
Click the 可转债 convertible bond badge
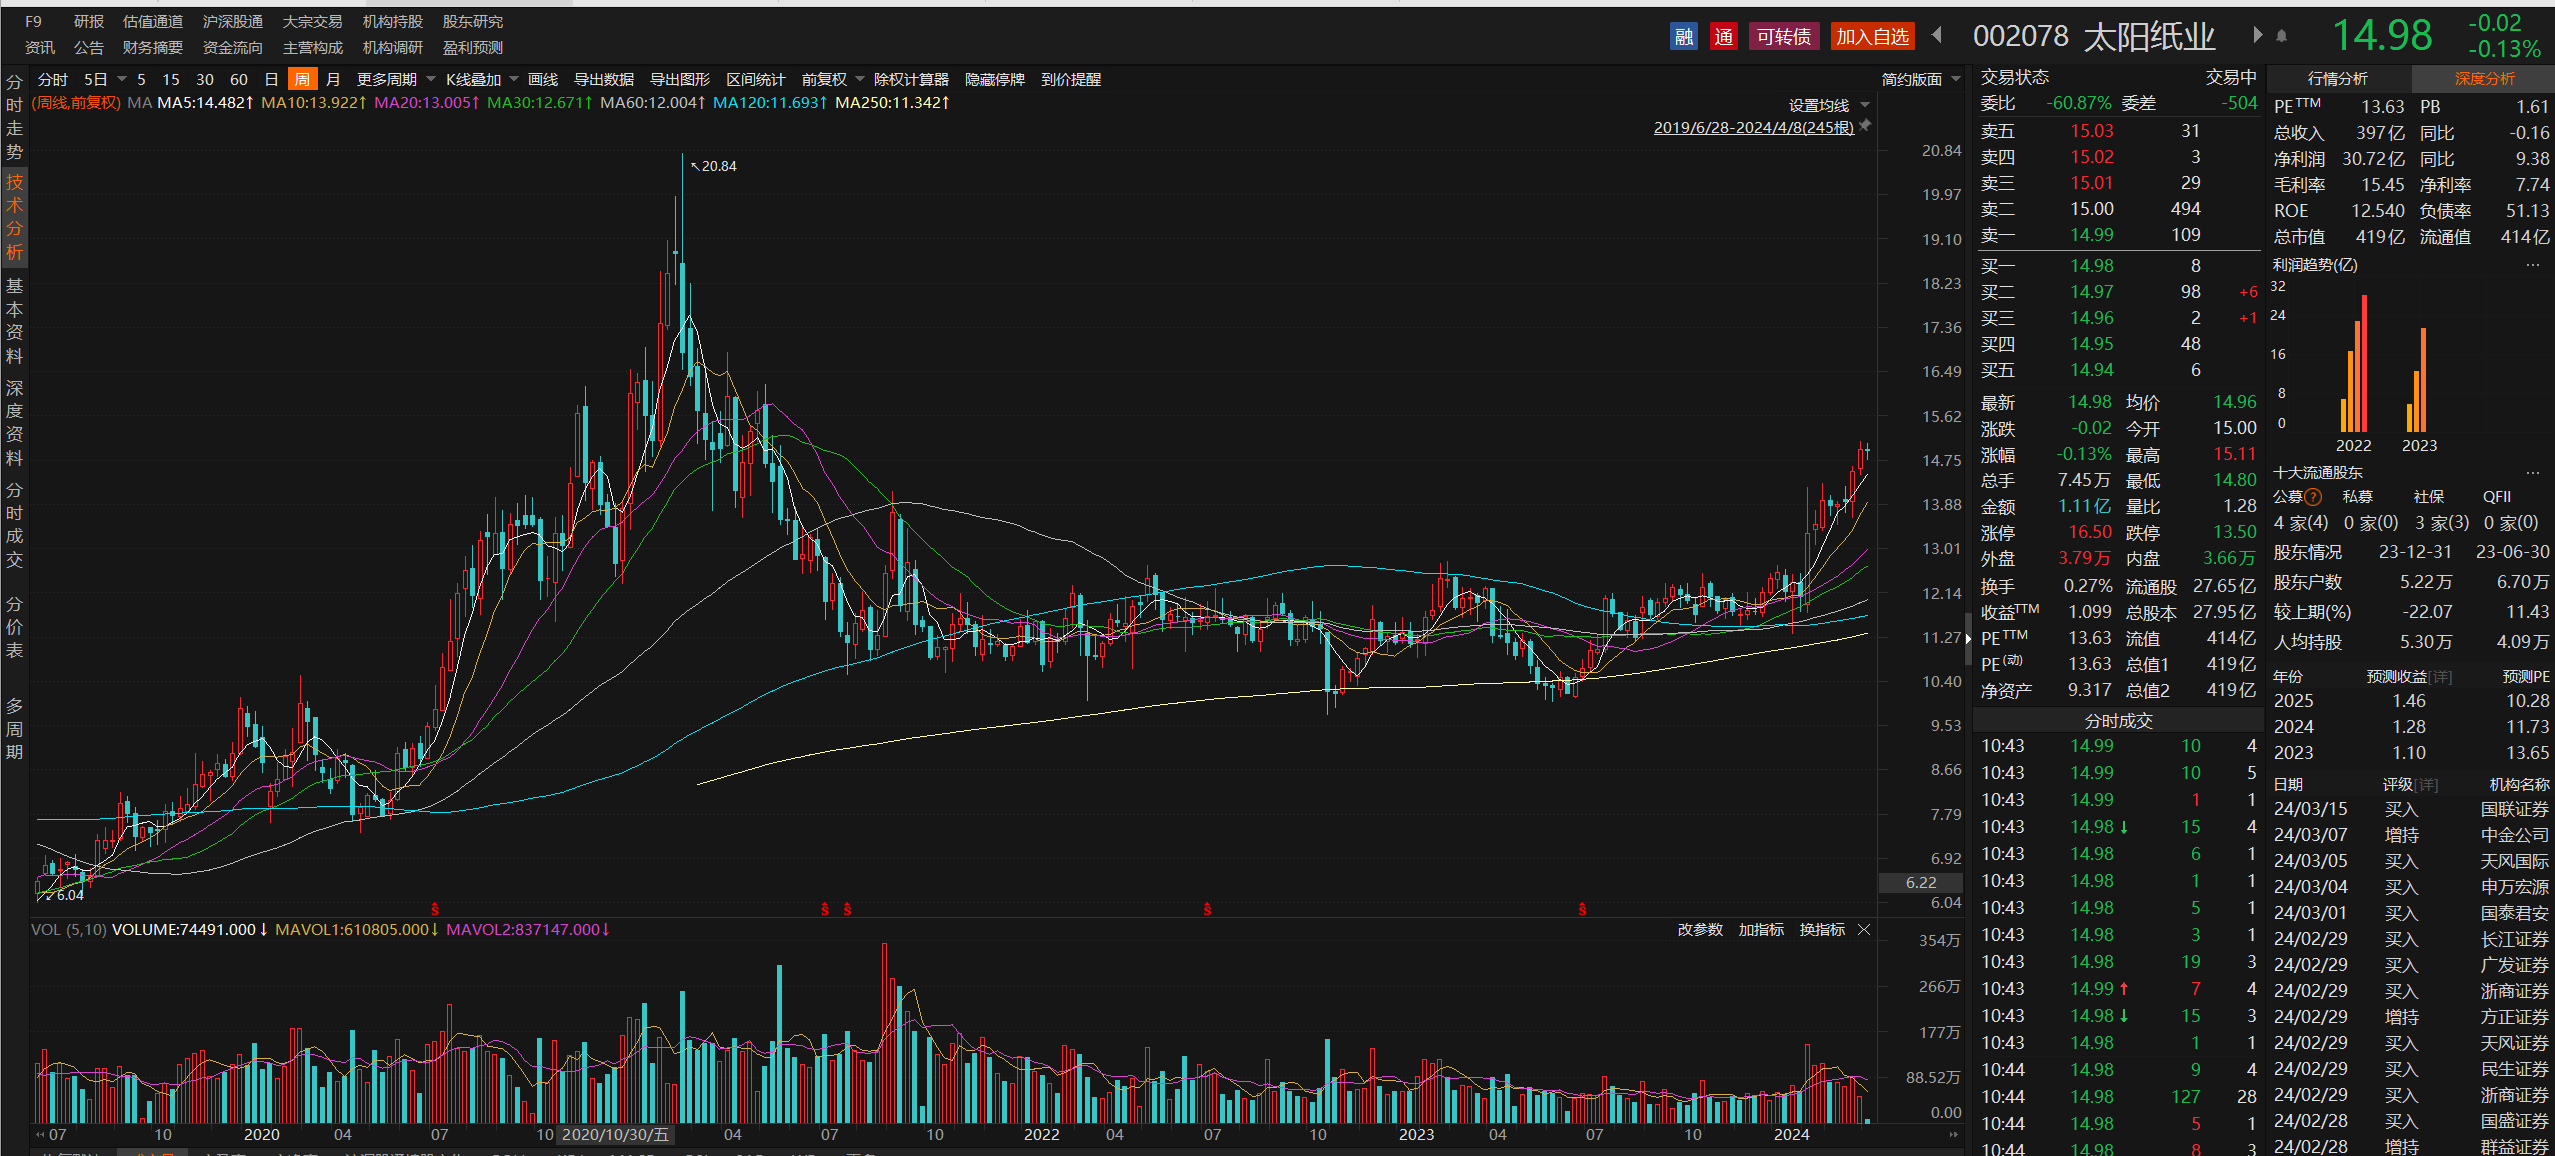1783,37
